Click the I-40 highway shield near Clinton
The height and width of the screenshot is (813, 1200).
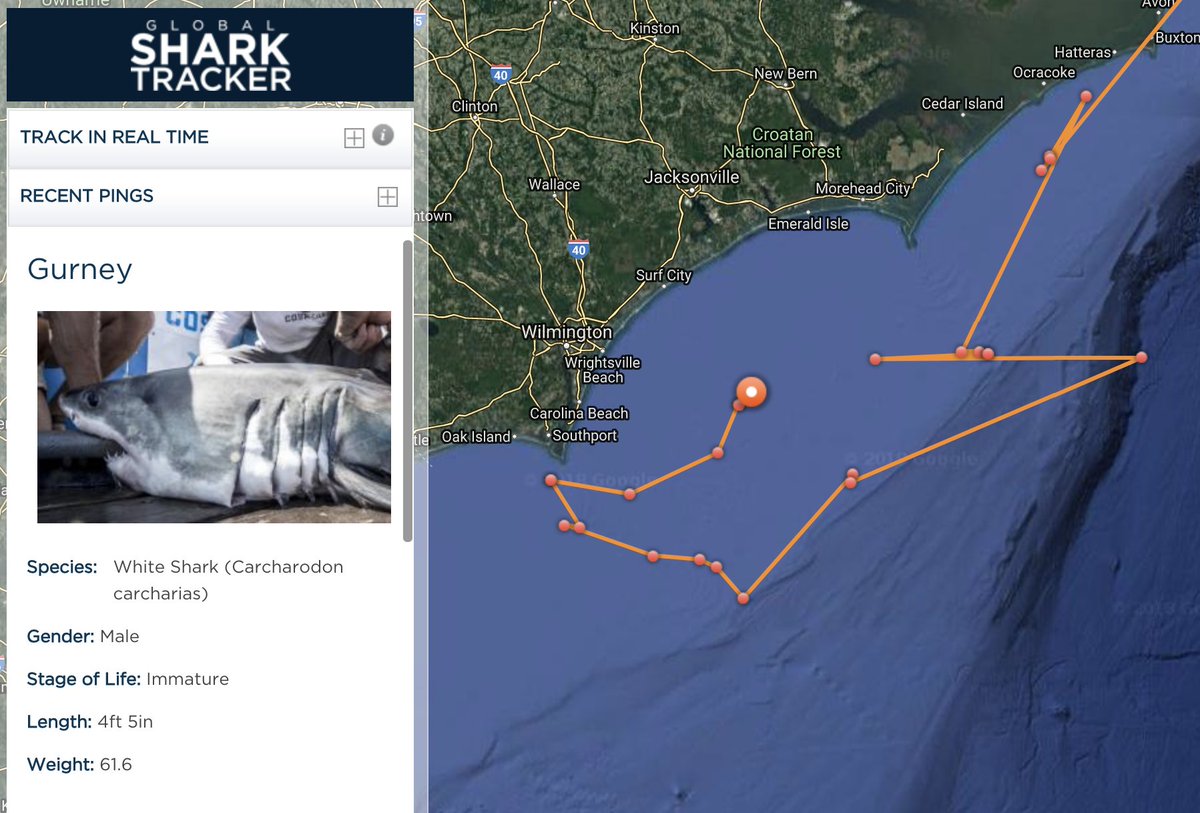click(x=500, y=74)
